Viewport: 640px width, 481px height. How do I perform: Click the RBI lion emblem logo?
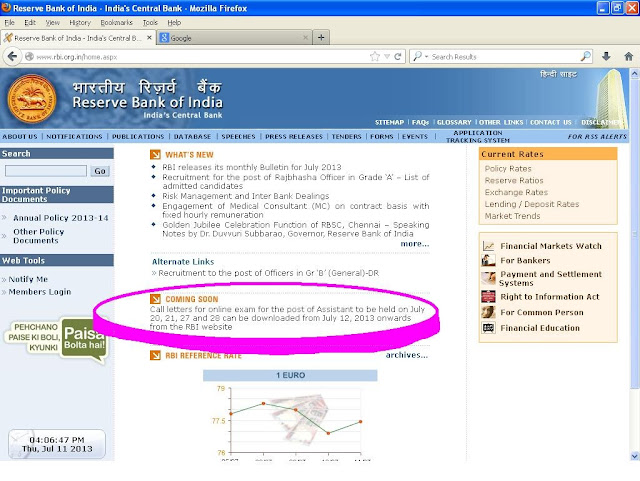[31, 98]
